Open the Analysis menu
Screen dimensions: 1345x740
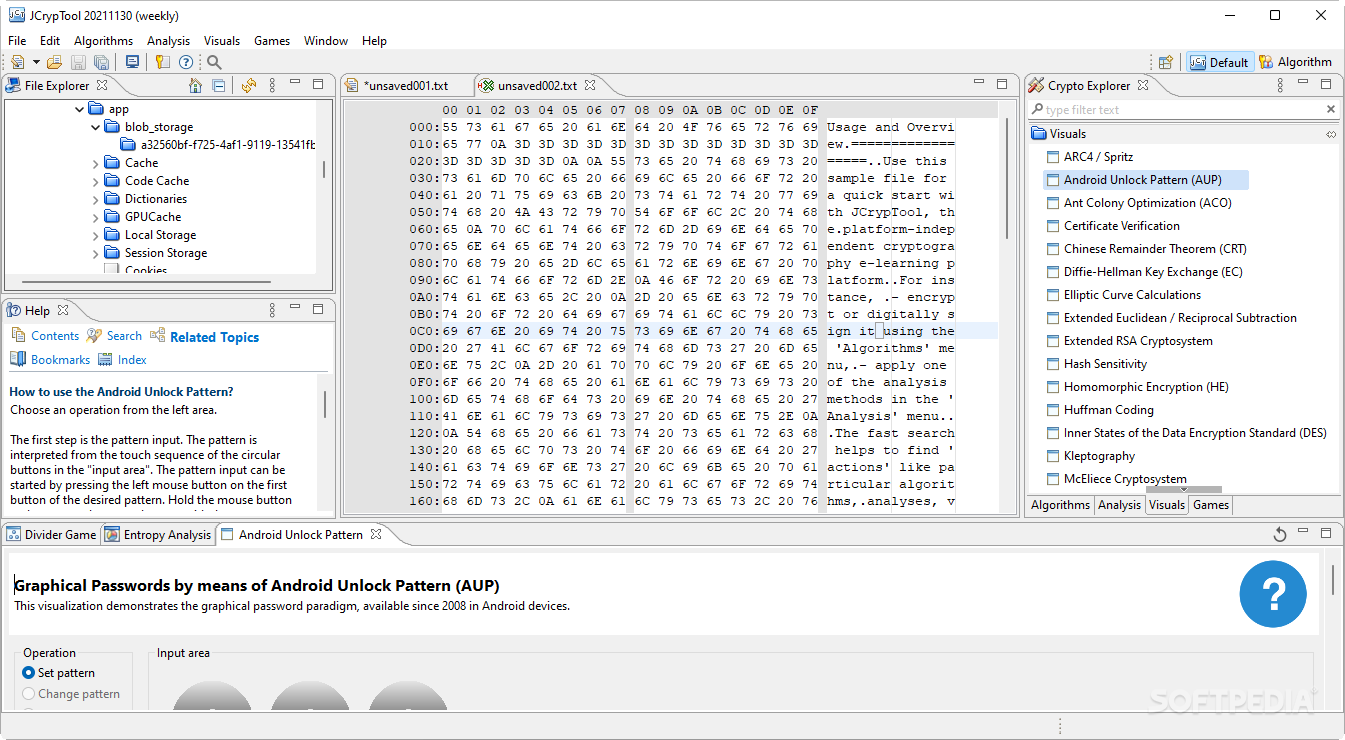pyautogui.click(x=168, y=41)
